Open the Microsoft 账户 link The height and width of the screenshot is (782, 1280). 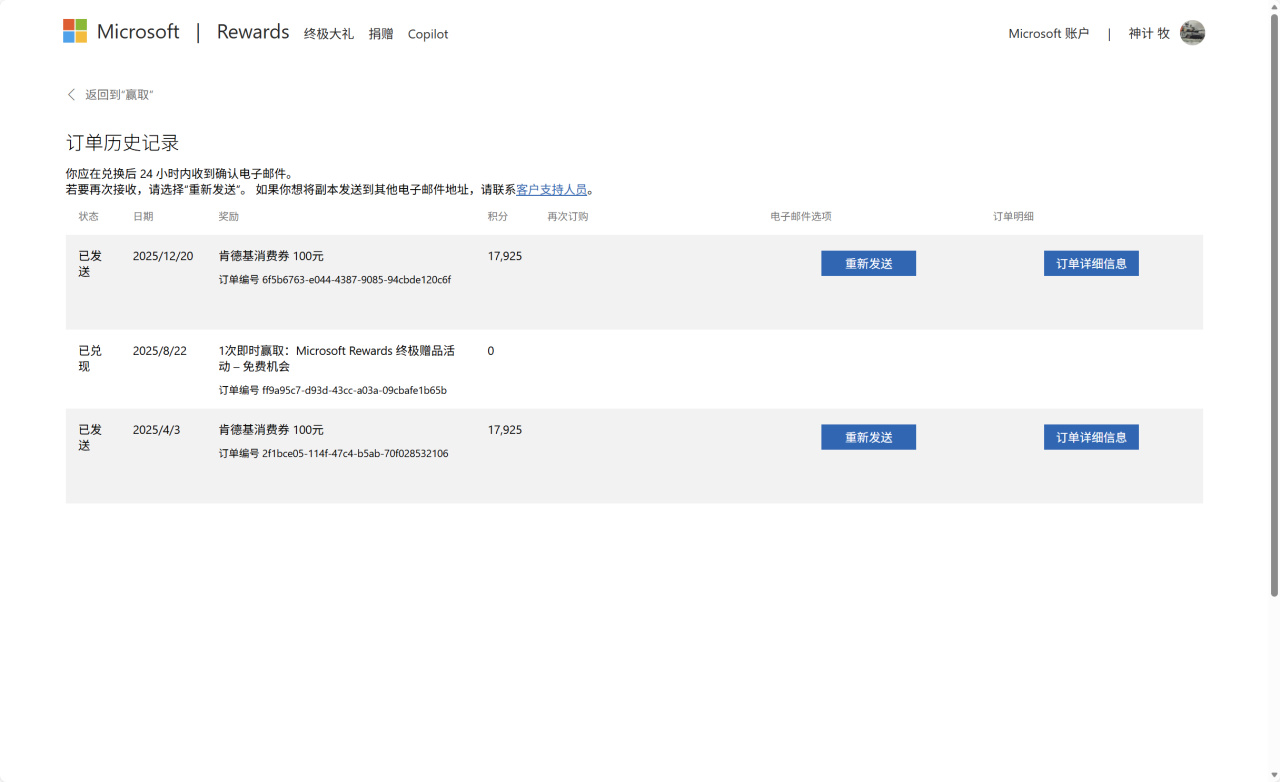(x=1049, y=34)
